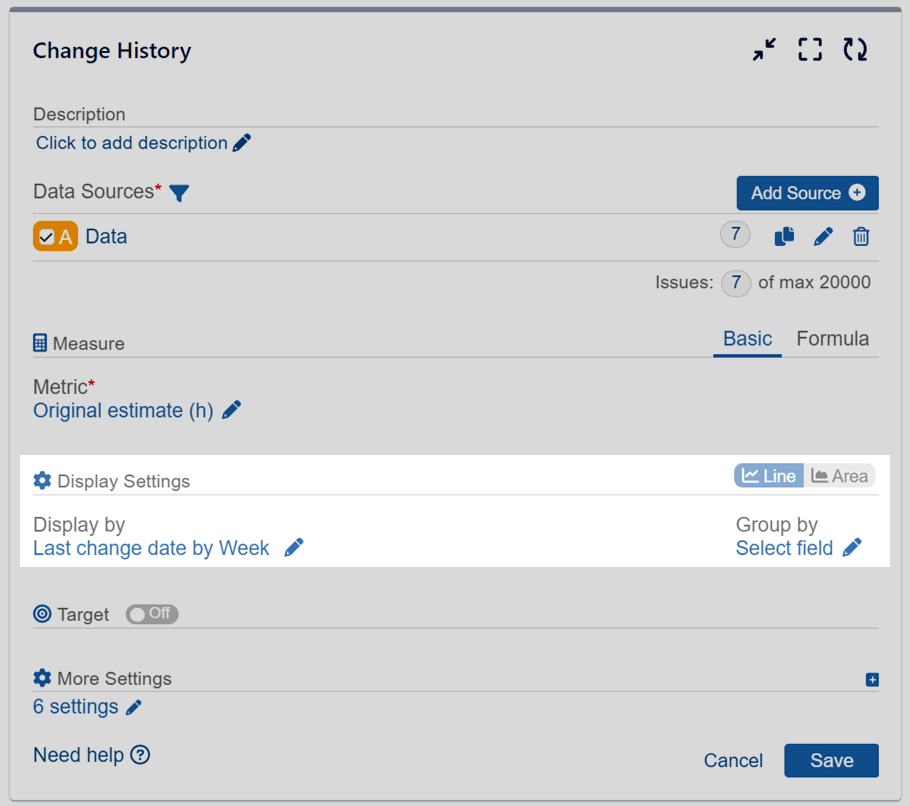Switch chart type to Area
This screenshot has width=910, height=806.
pos(839,476)
